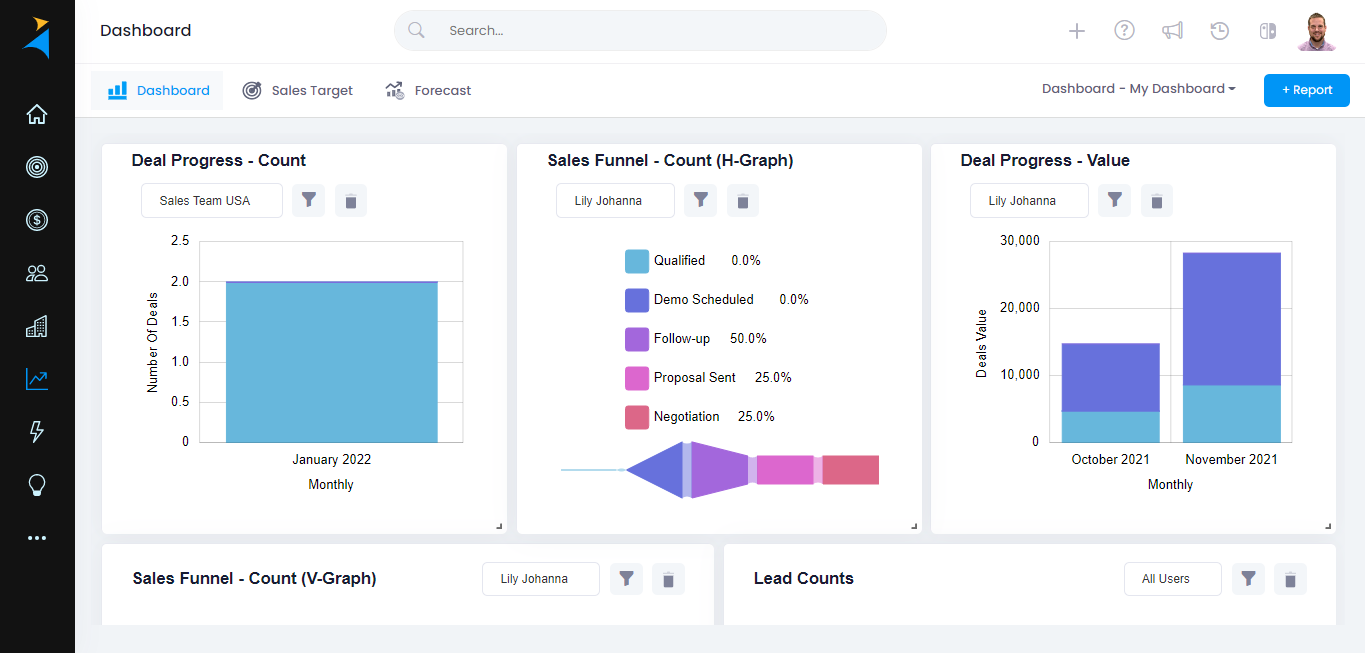Toggle the filter for Deal Progress - Count

(x=308, y=200)
